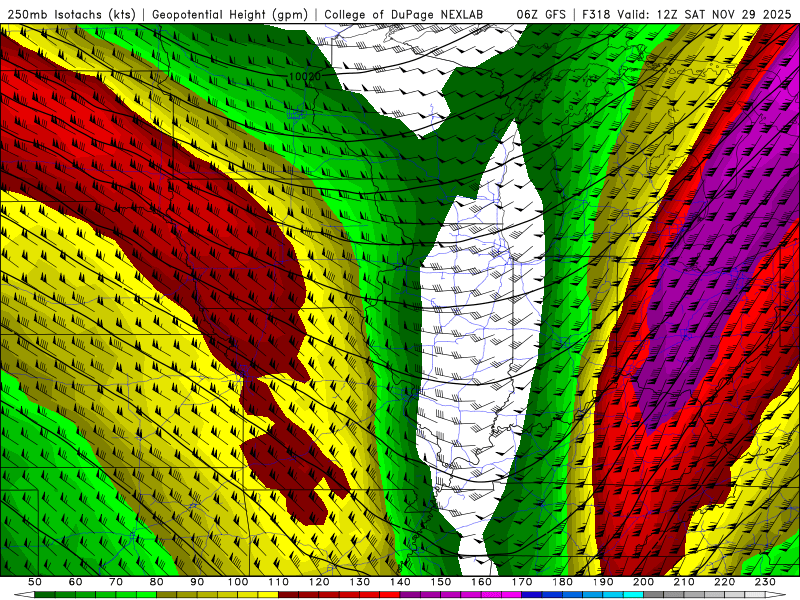Screen dimensions: 800x600
Task: Click the '190' color bar label
Action: pos(603,582)
